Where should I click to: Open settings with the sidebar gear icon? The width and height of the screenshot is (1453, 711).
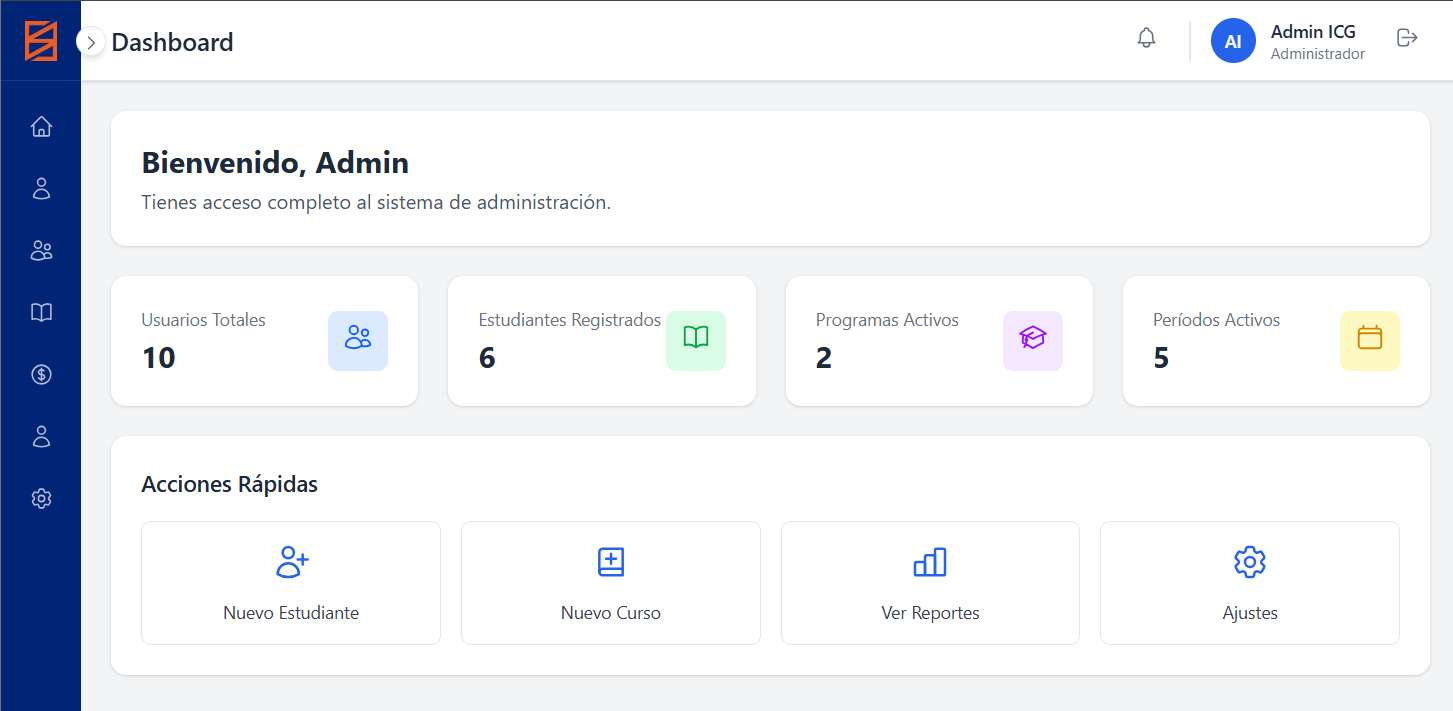coord(41,498)
